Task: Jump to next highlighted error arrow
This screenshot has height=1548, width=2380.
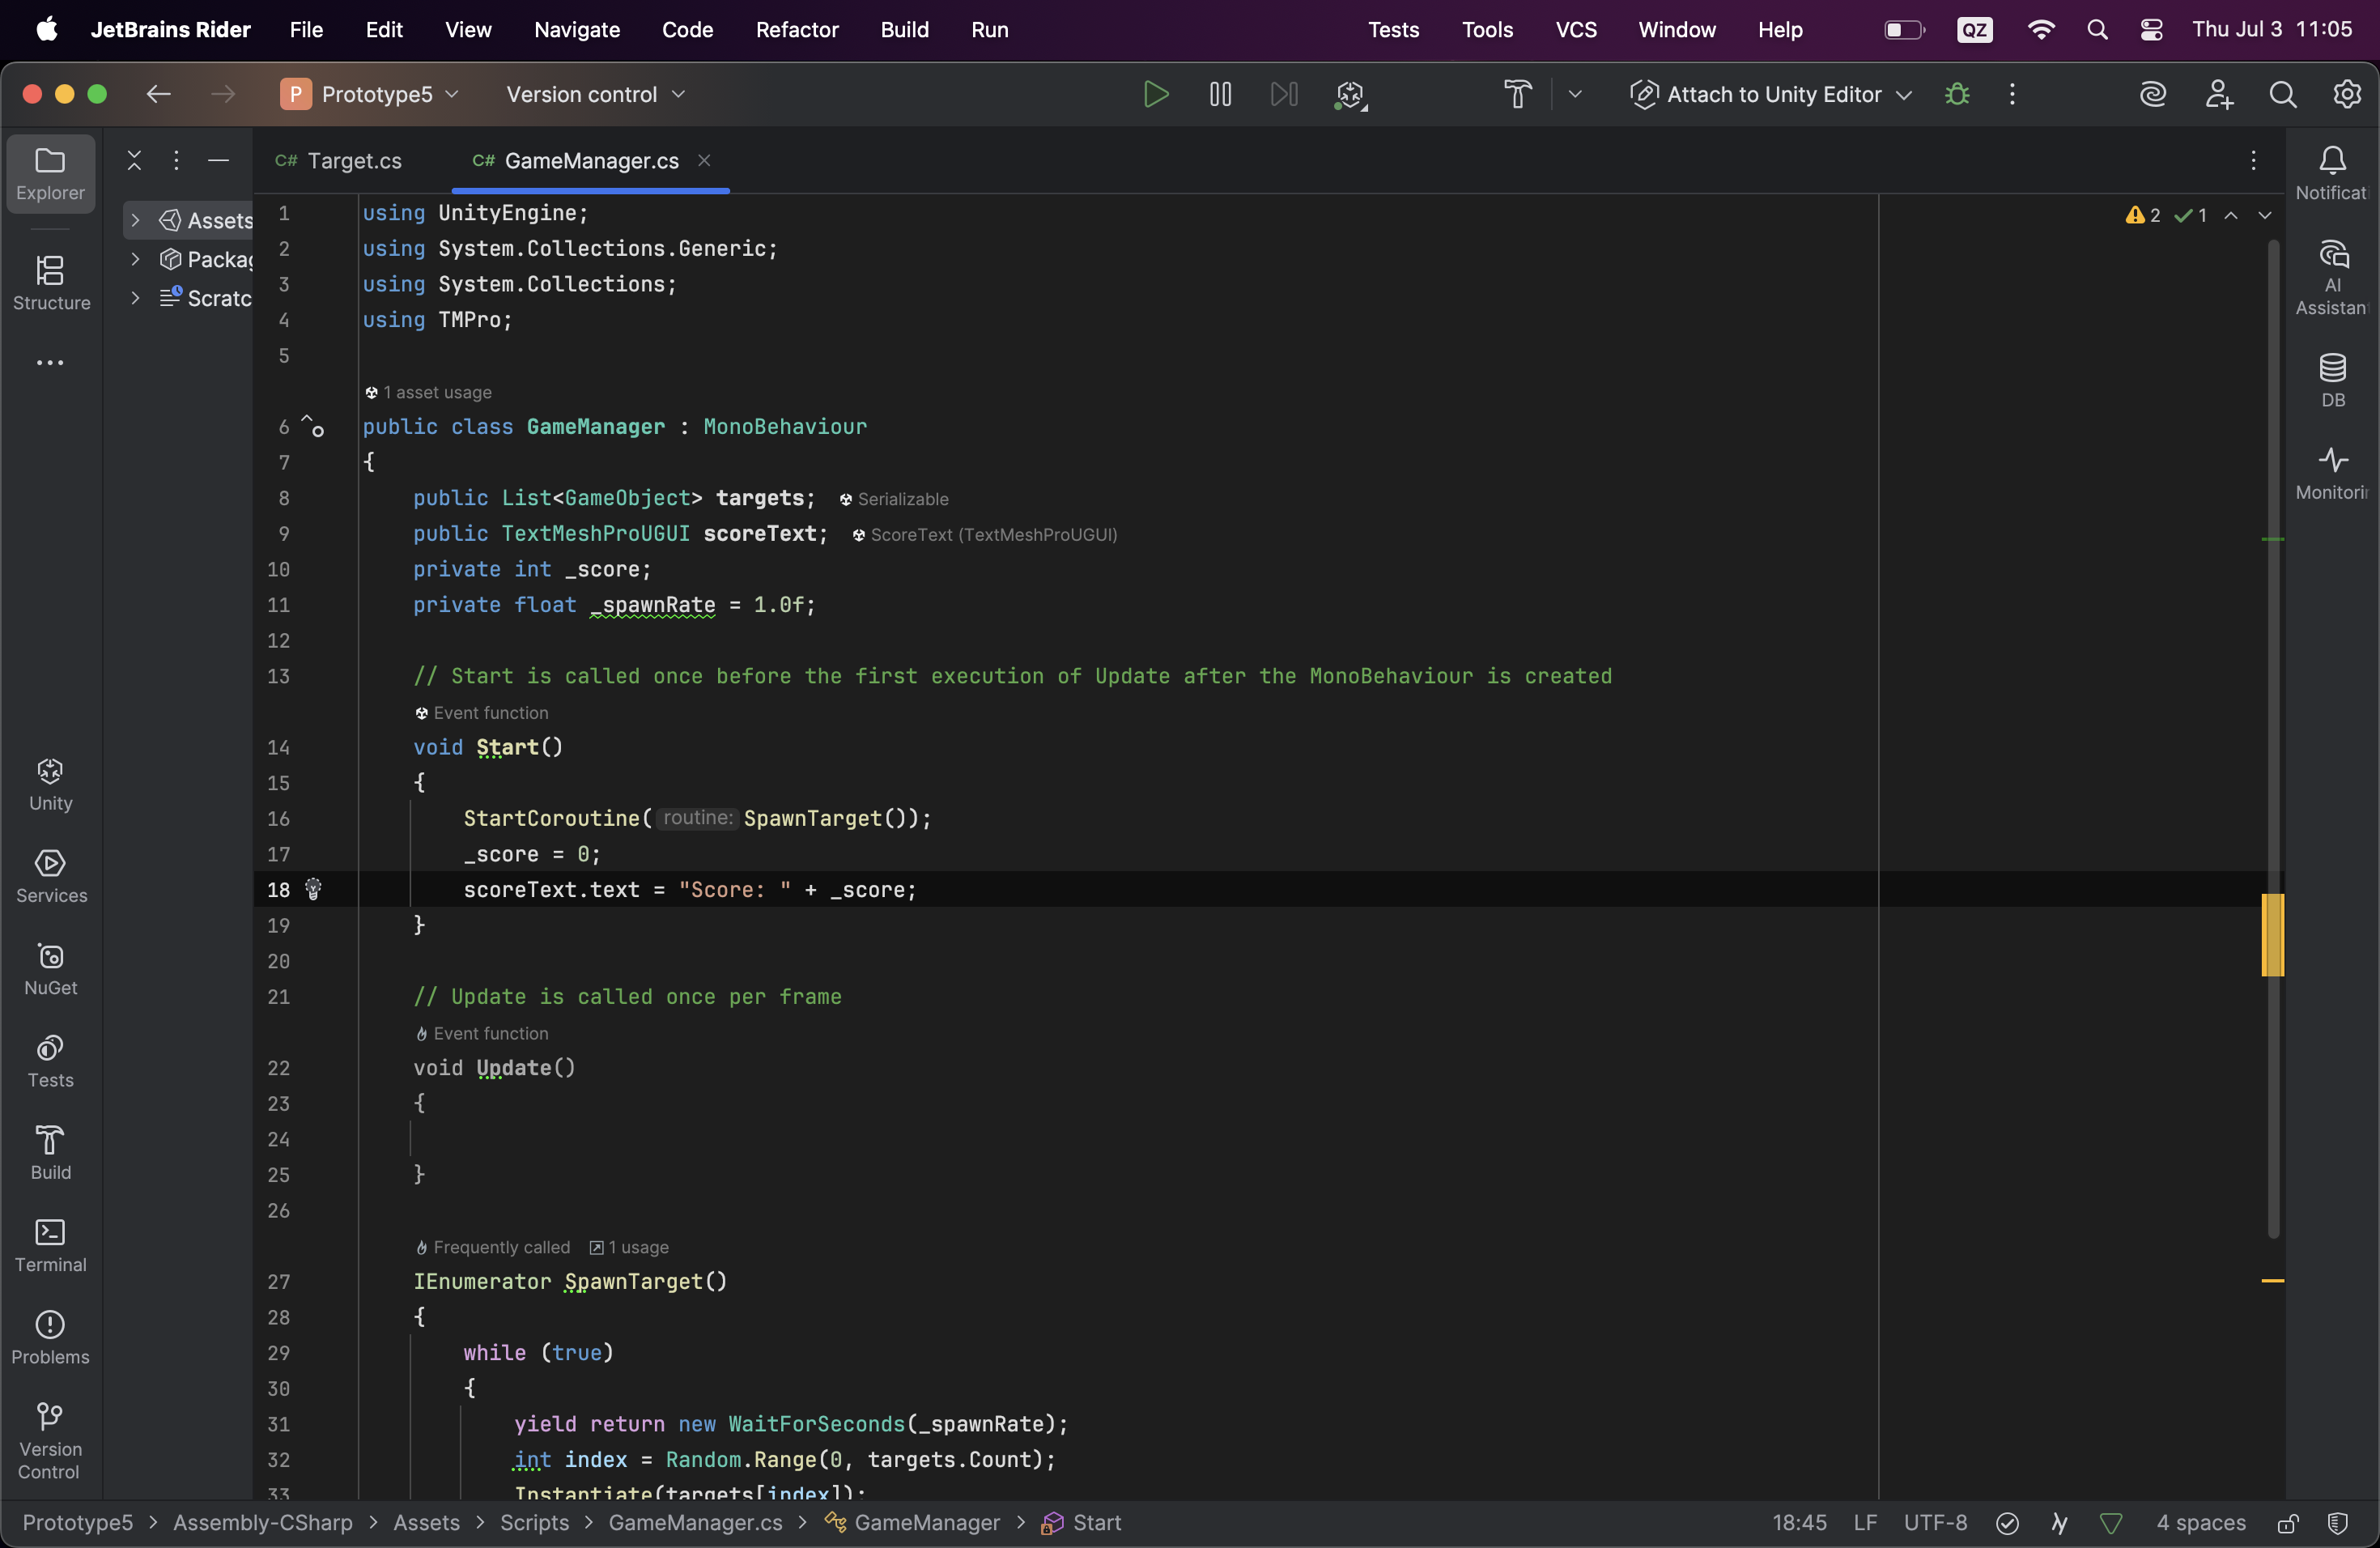Action: [x=2264, y=215]
